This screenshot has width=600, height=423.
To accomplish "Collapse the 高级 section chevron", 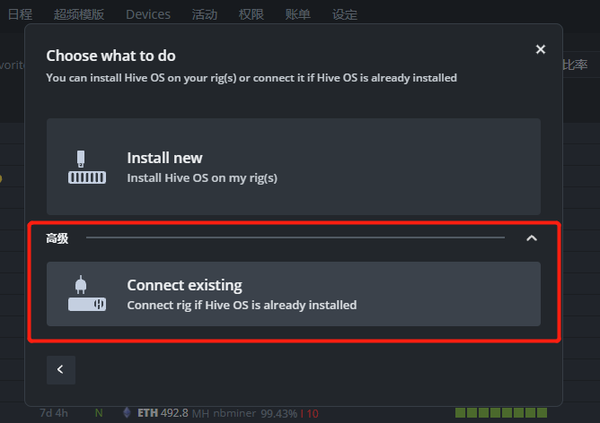I will [x=532, y=238].
